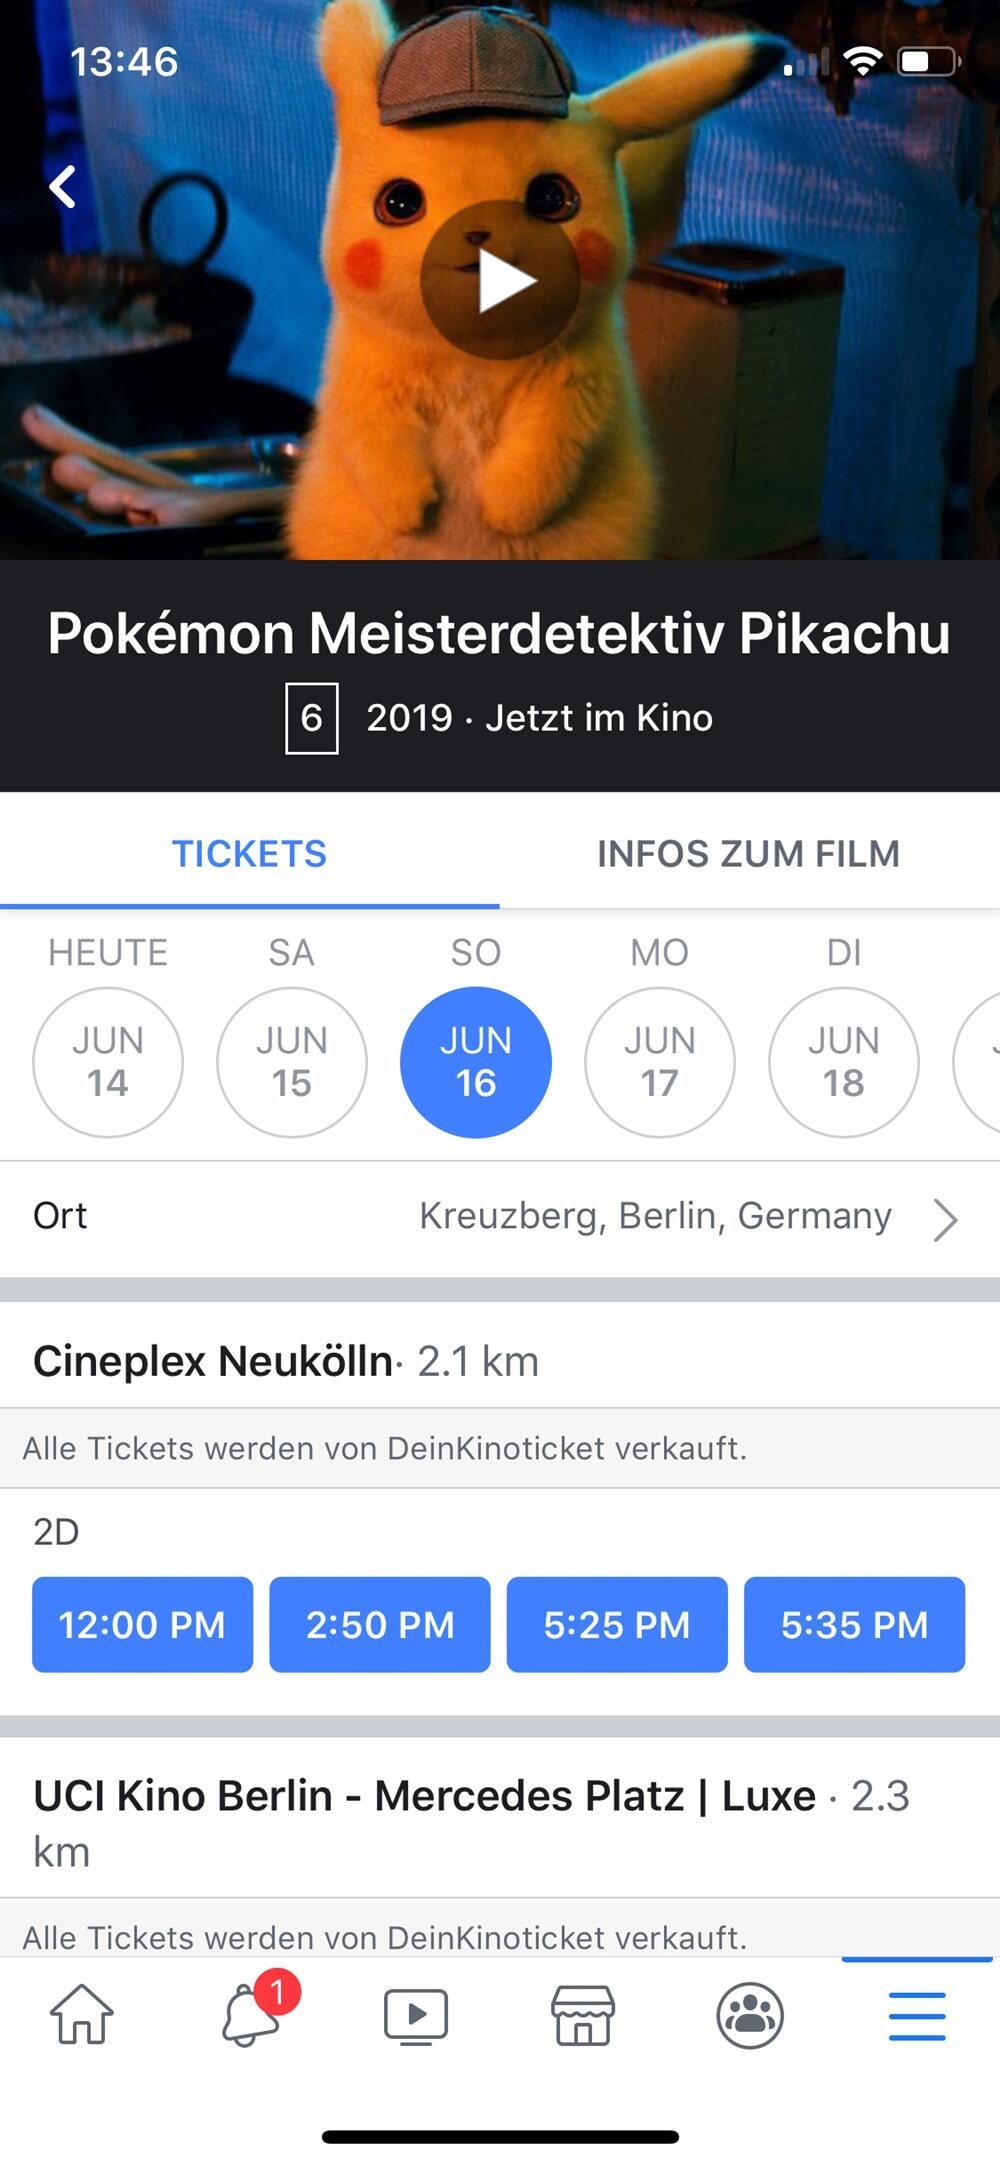Tap the back arrow icon

click(63, 187)
